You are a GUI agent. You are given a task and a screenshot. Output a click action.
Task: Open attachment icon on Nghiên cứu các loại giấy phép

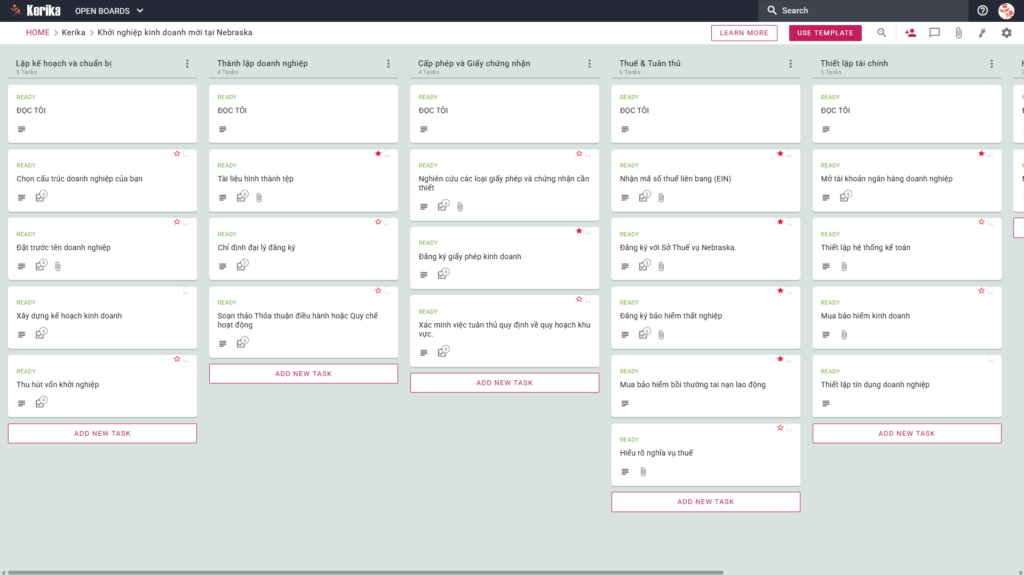coord(460,206)
